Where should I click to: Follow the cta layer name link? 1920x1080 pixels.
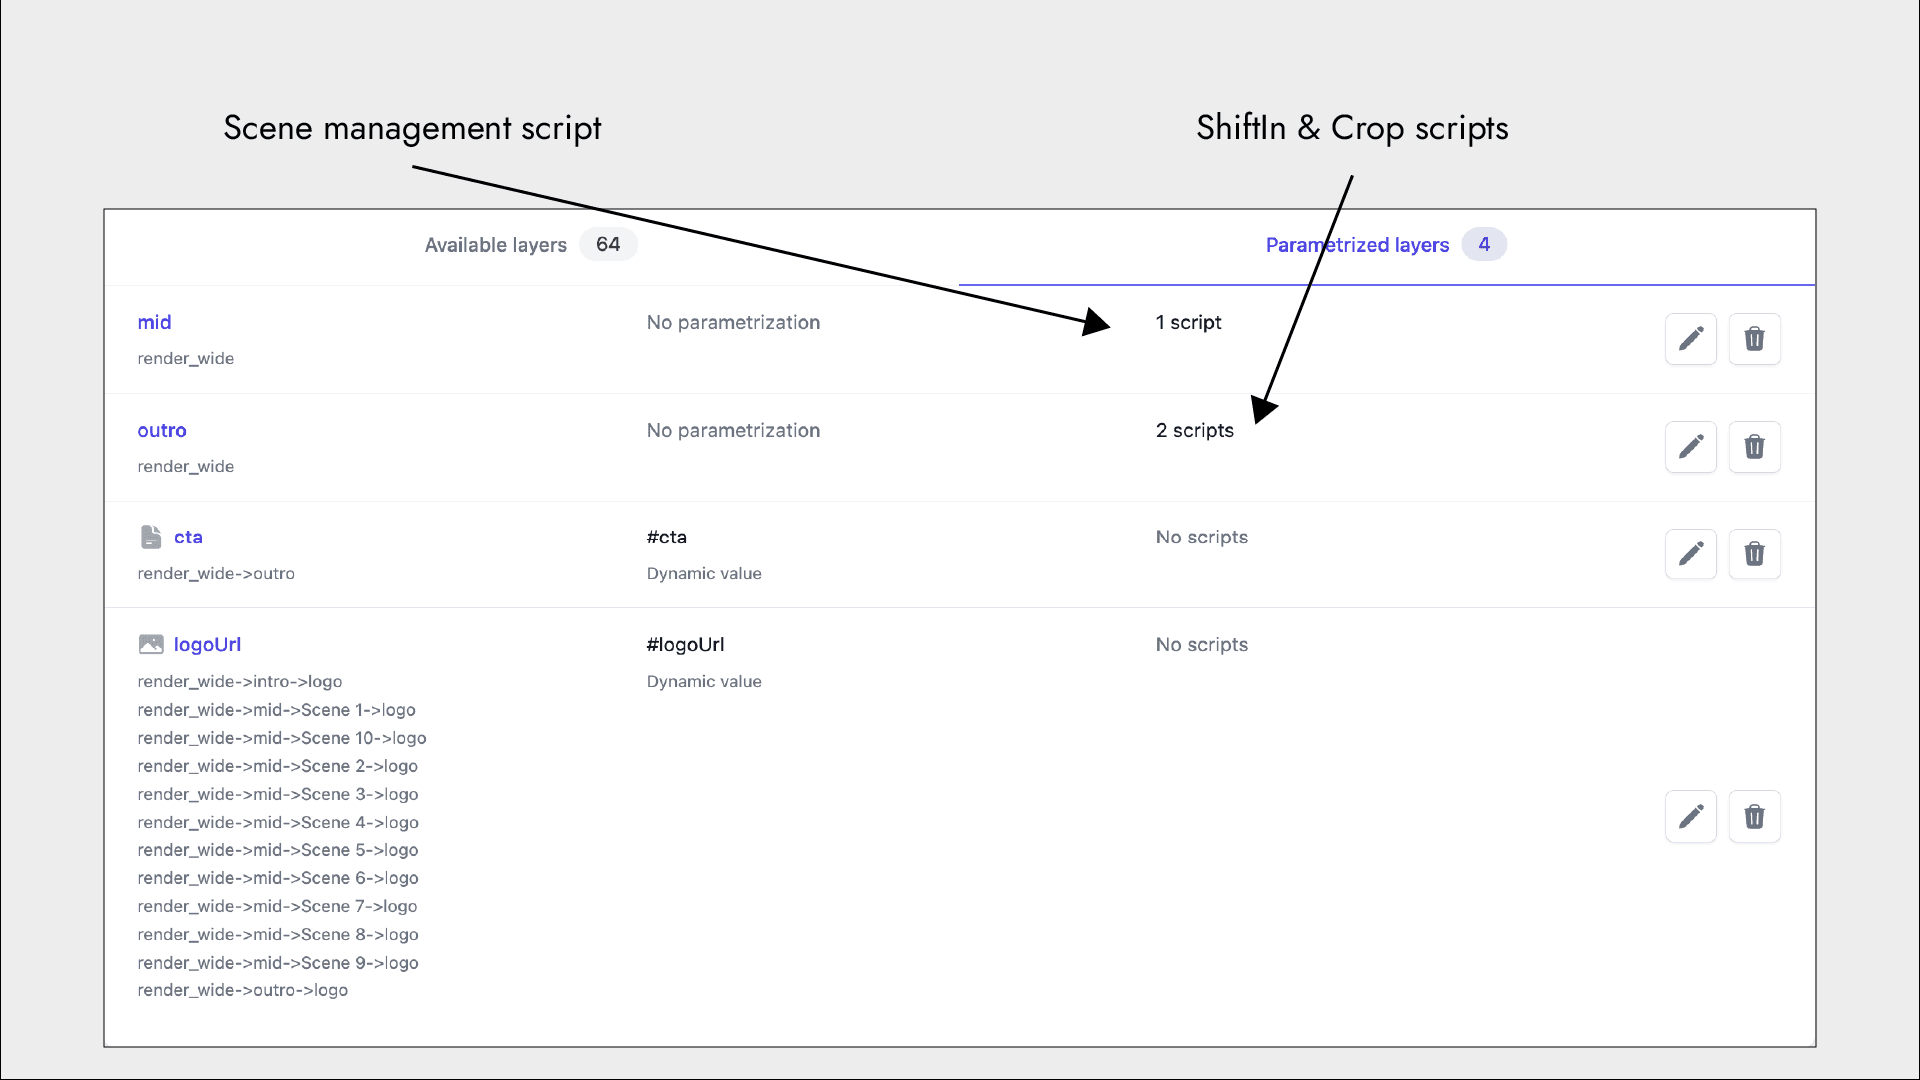click(x=188, y=537)
